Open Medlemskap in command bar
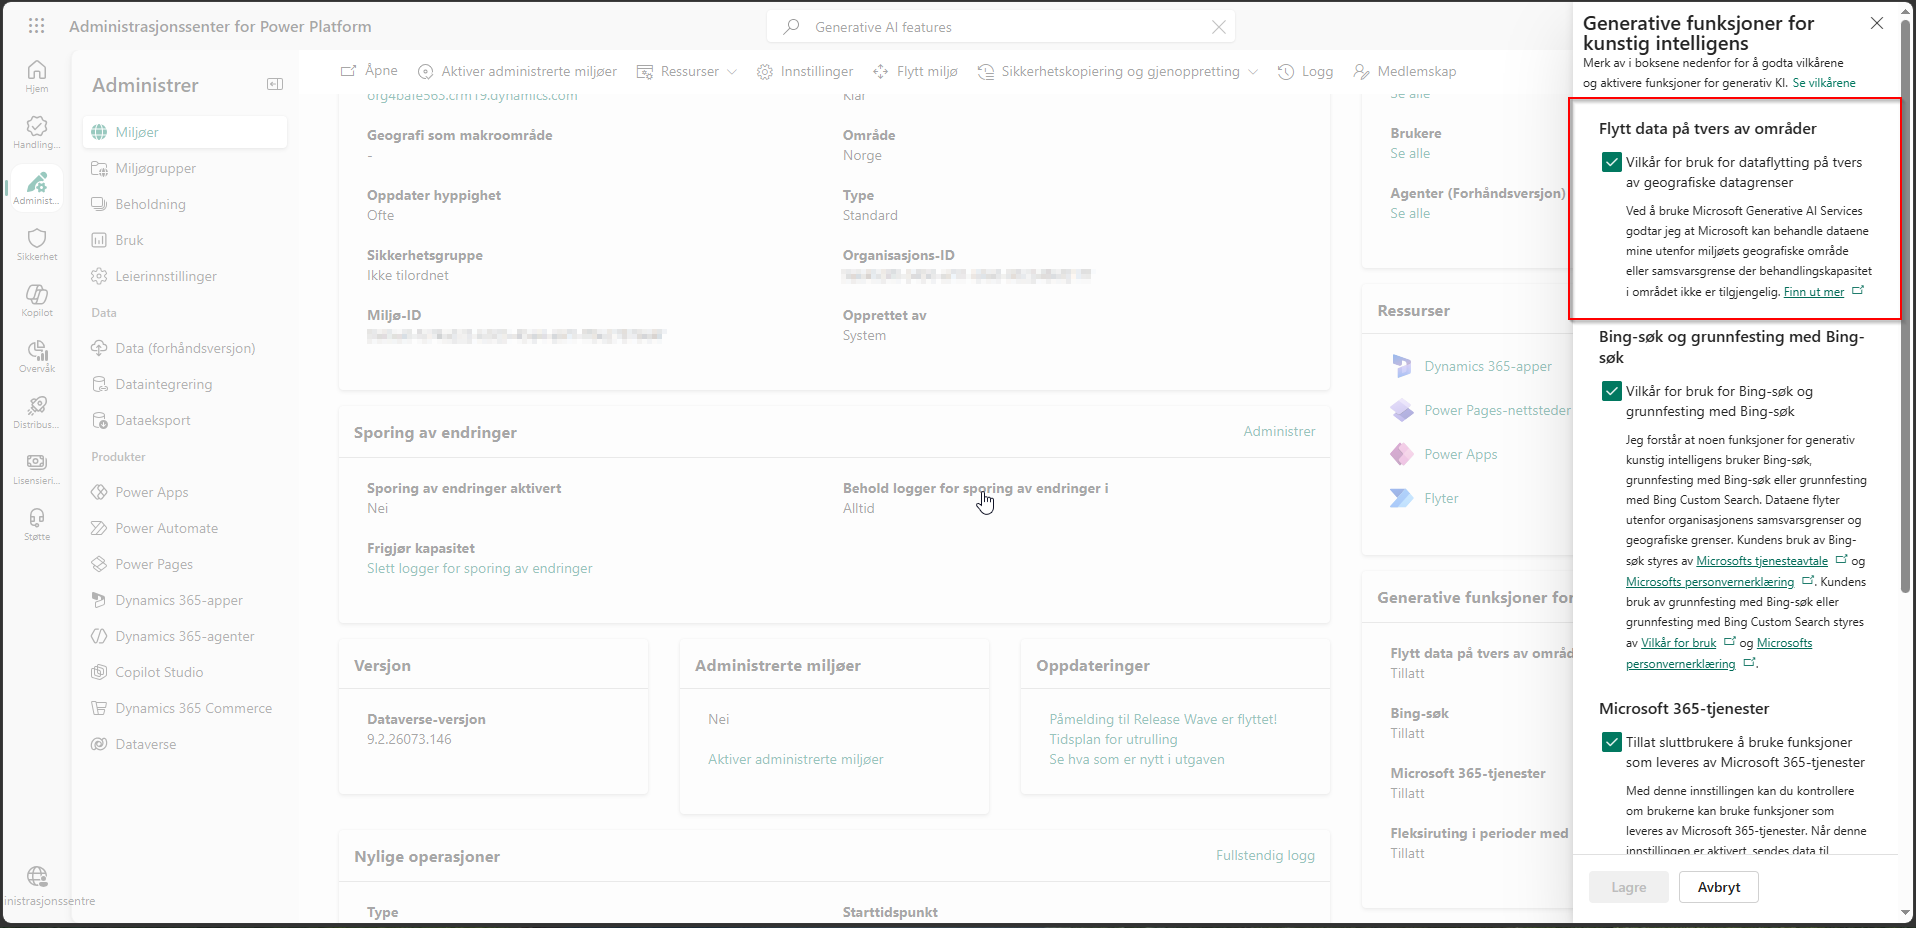The image size is (1916, 928). pos(1404,71)
